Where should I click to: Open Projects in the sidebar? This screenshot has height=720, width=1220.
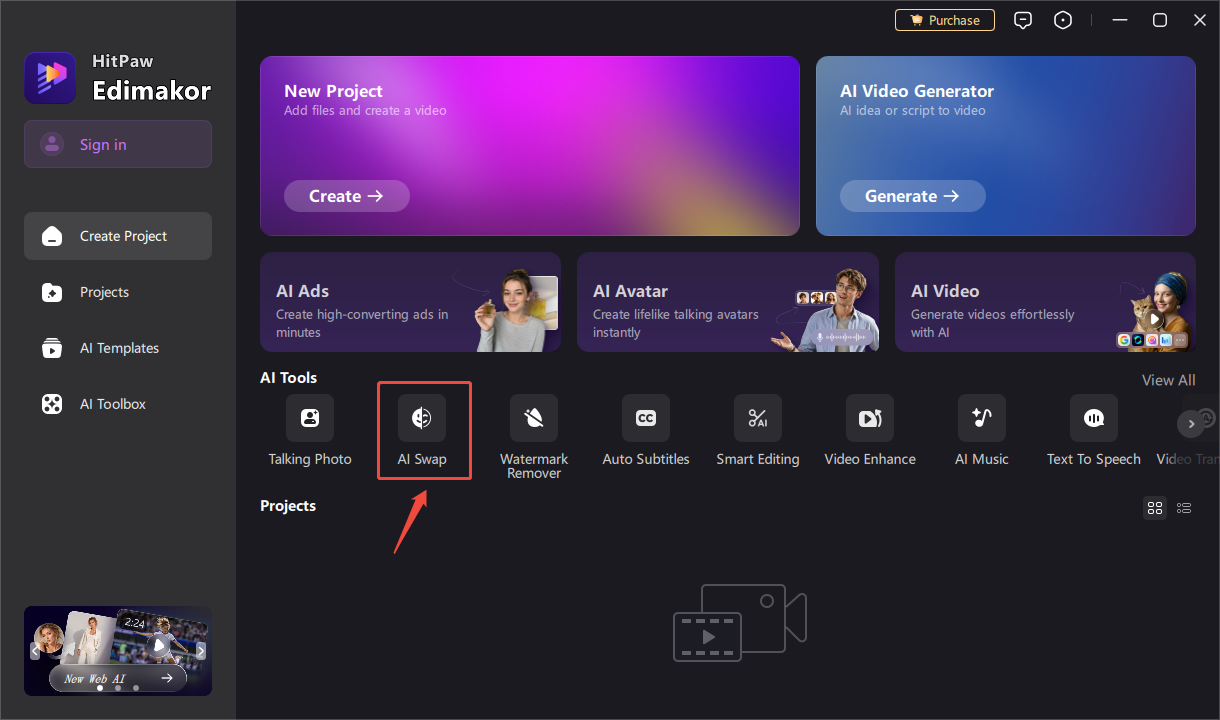pyautogui.click(x=118, y=292)
